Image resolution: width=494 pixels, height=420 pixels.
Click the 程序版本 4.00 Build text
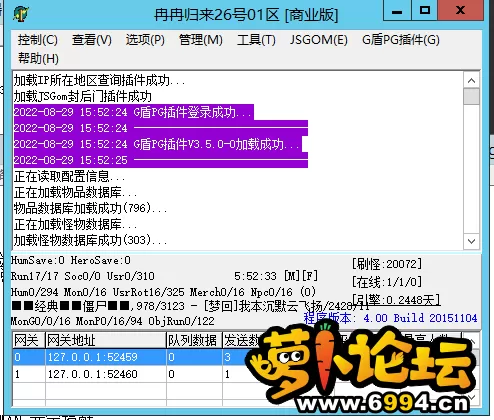point(390,318)
